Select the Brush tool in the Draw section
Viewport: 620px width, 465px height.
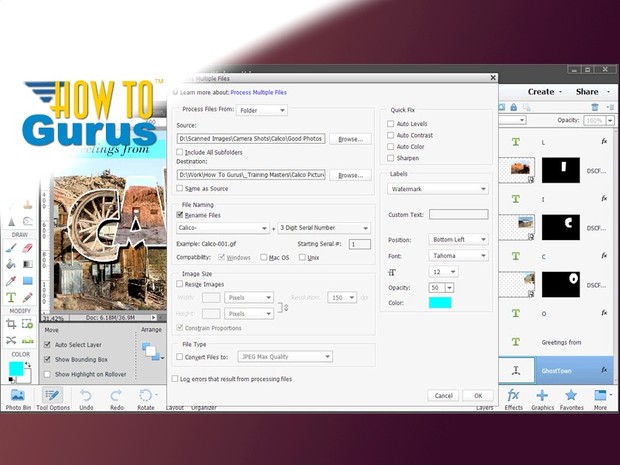point(11,248)
